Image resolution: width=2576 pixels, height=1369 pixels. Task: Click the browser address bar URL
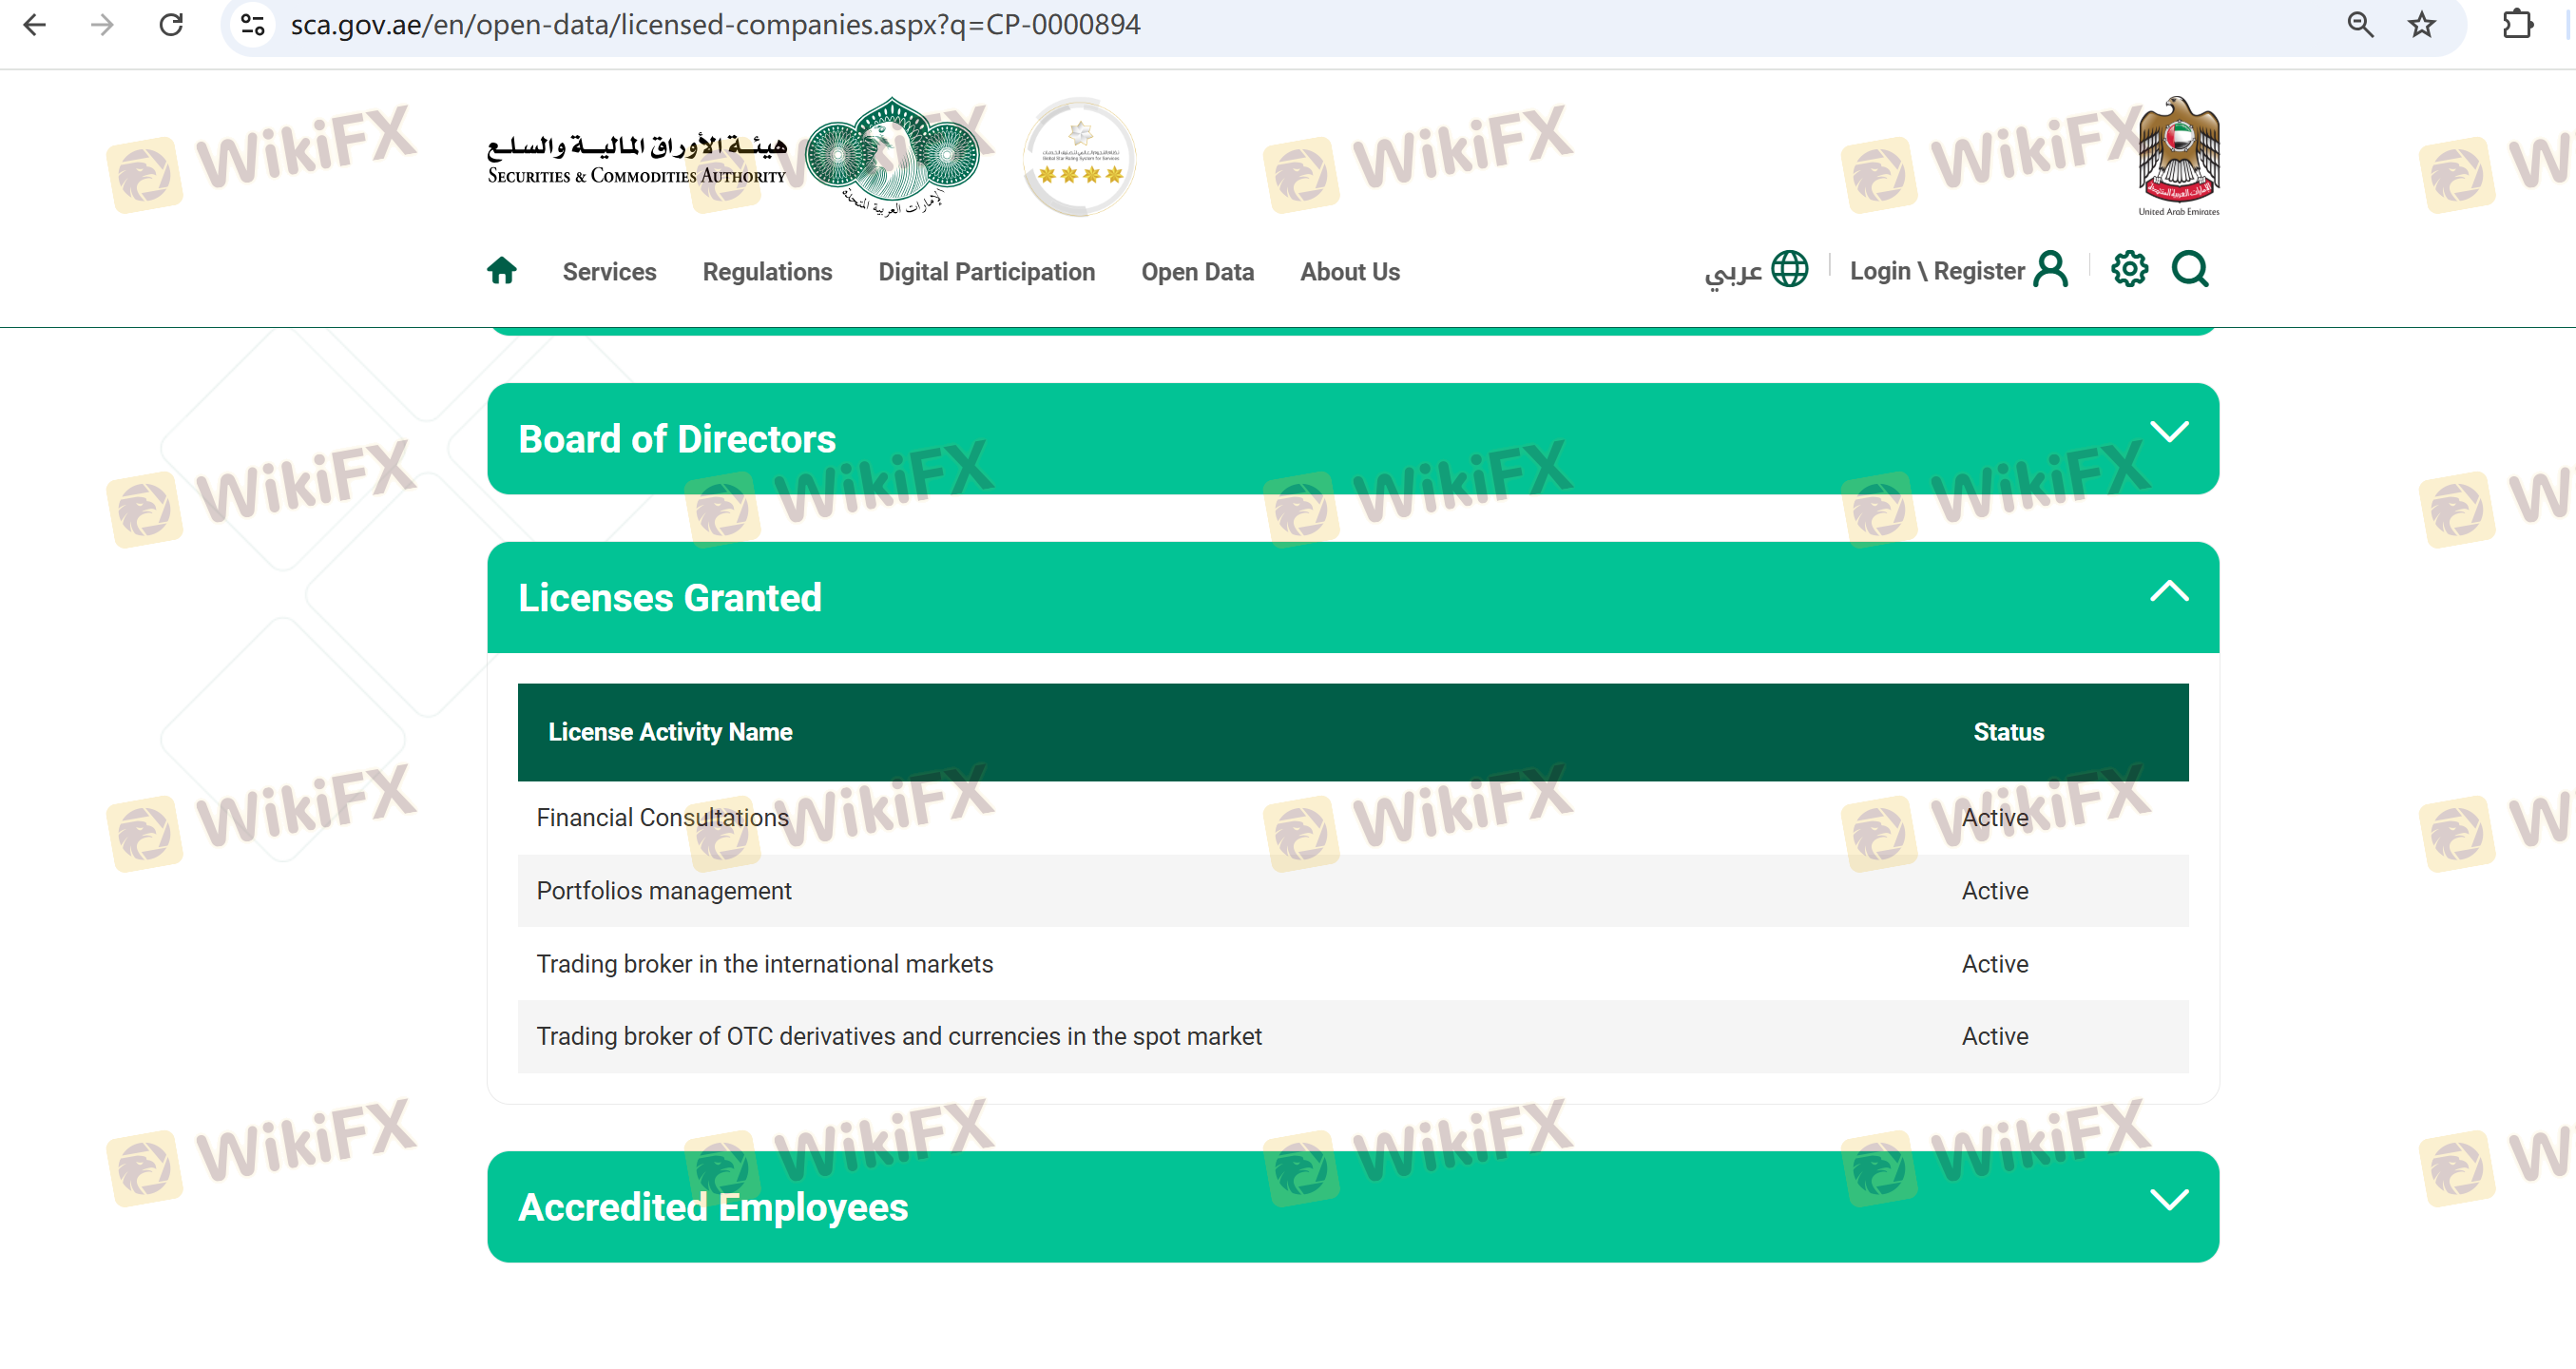click(715, 25)
